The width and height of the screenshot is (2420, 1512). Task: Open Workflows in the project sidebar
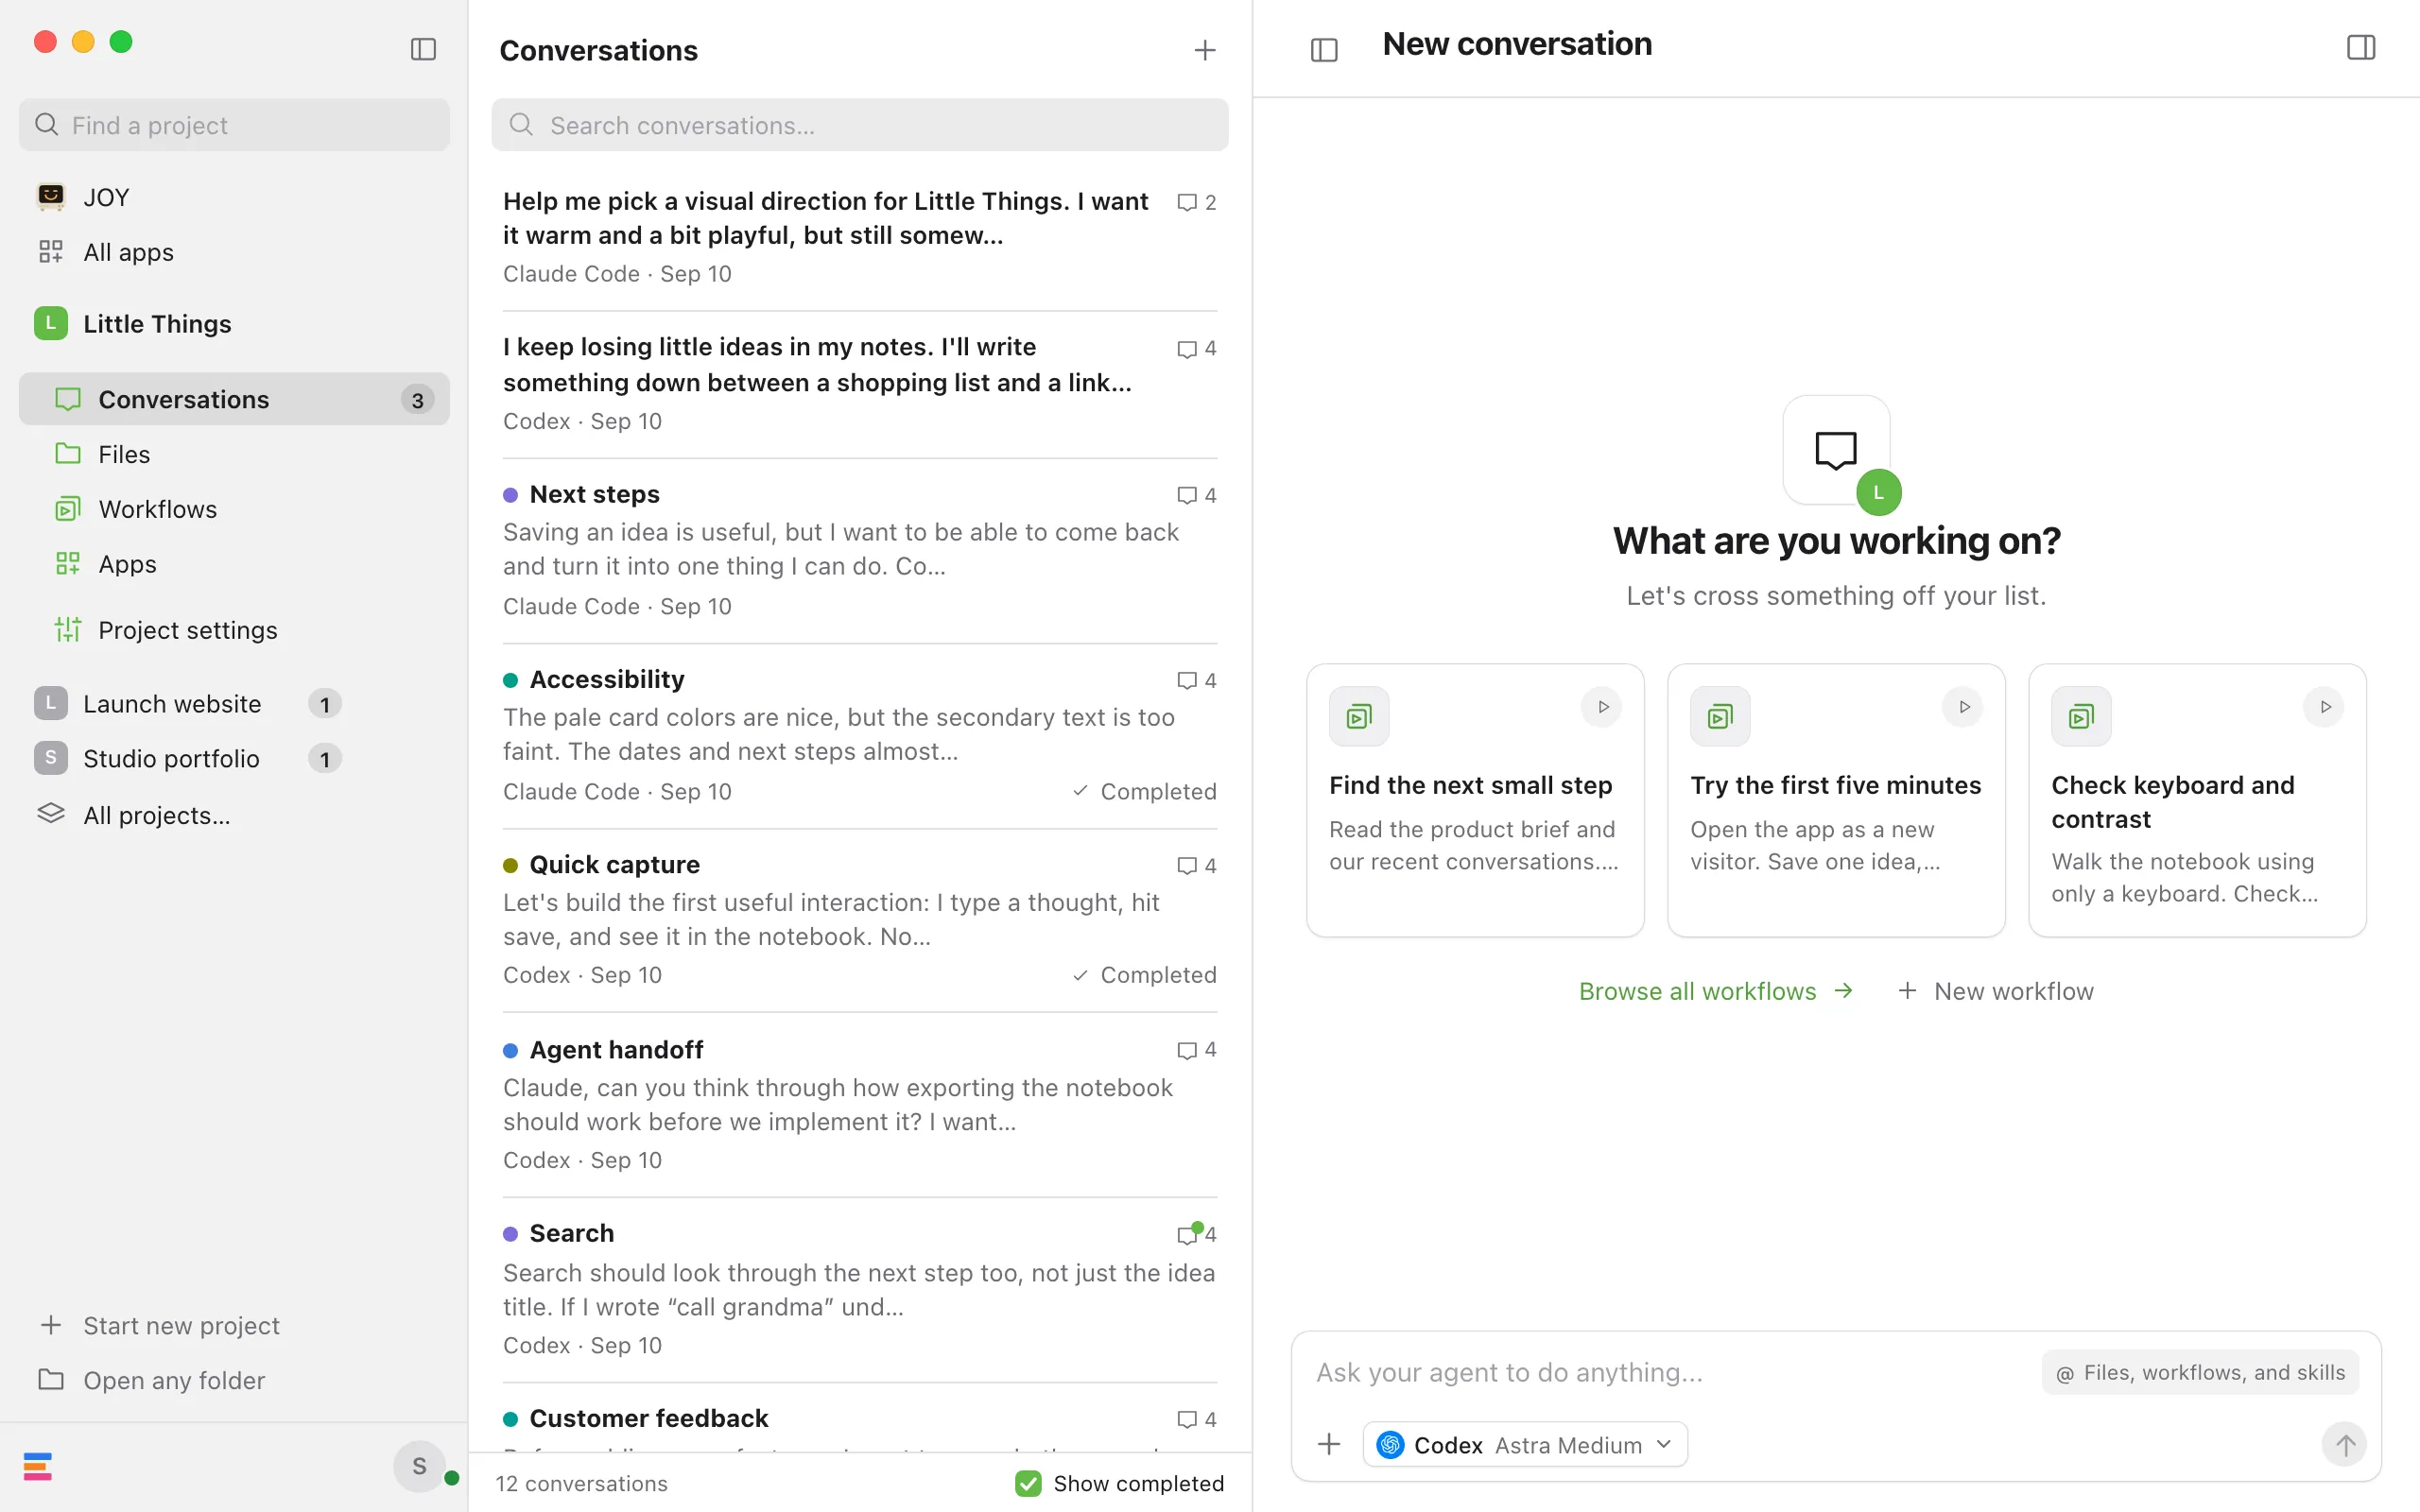[x=234, y=509]
